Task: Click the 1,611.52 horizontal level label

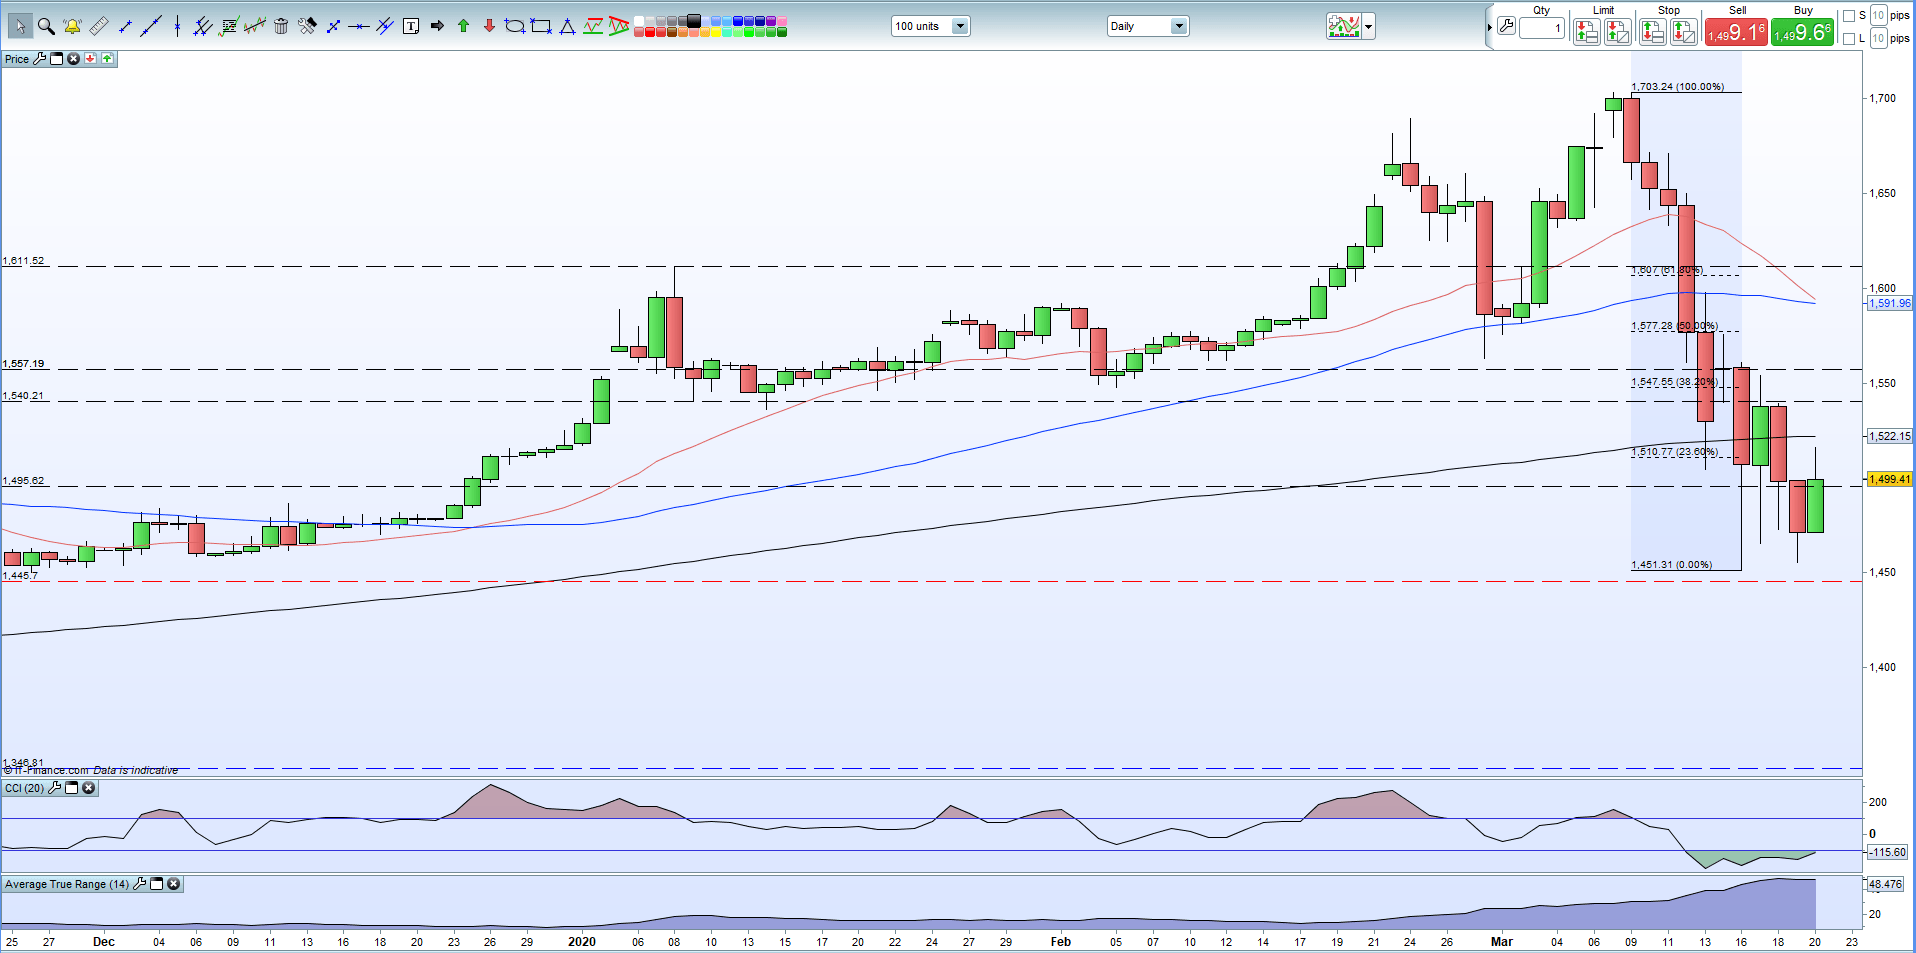Action: [x=23, y=261]
